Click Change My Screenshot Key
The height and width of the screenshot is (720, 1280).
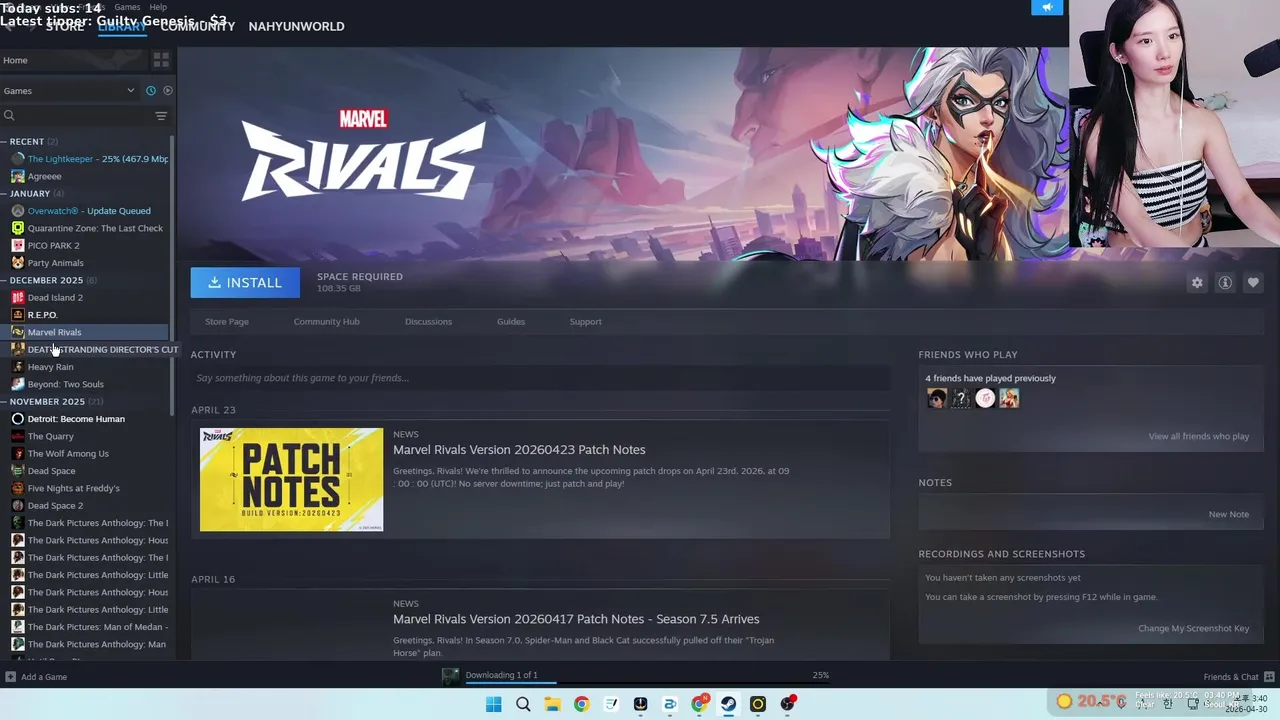(1193, 628)
